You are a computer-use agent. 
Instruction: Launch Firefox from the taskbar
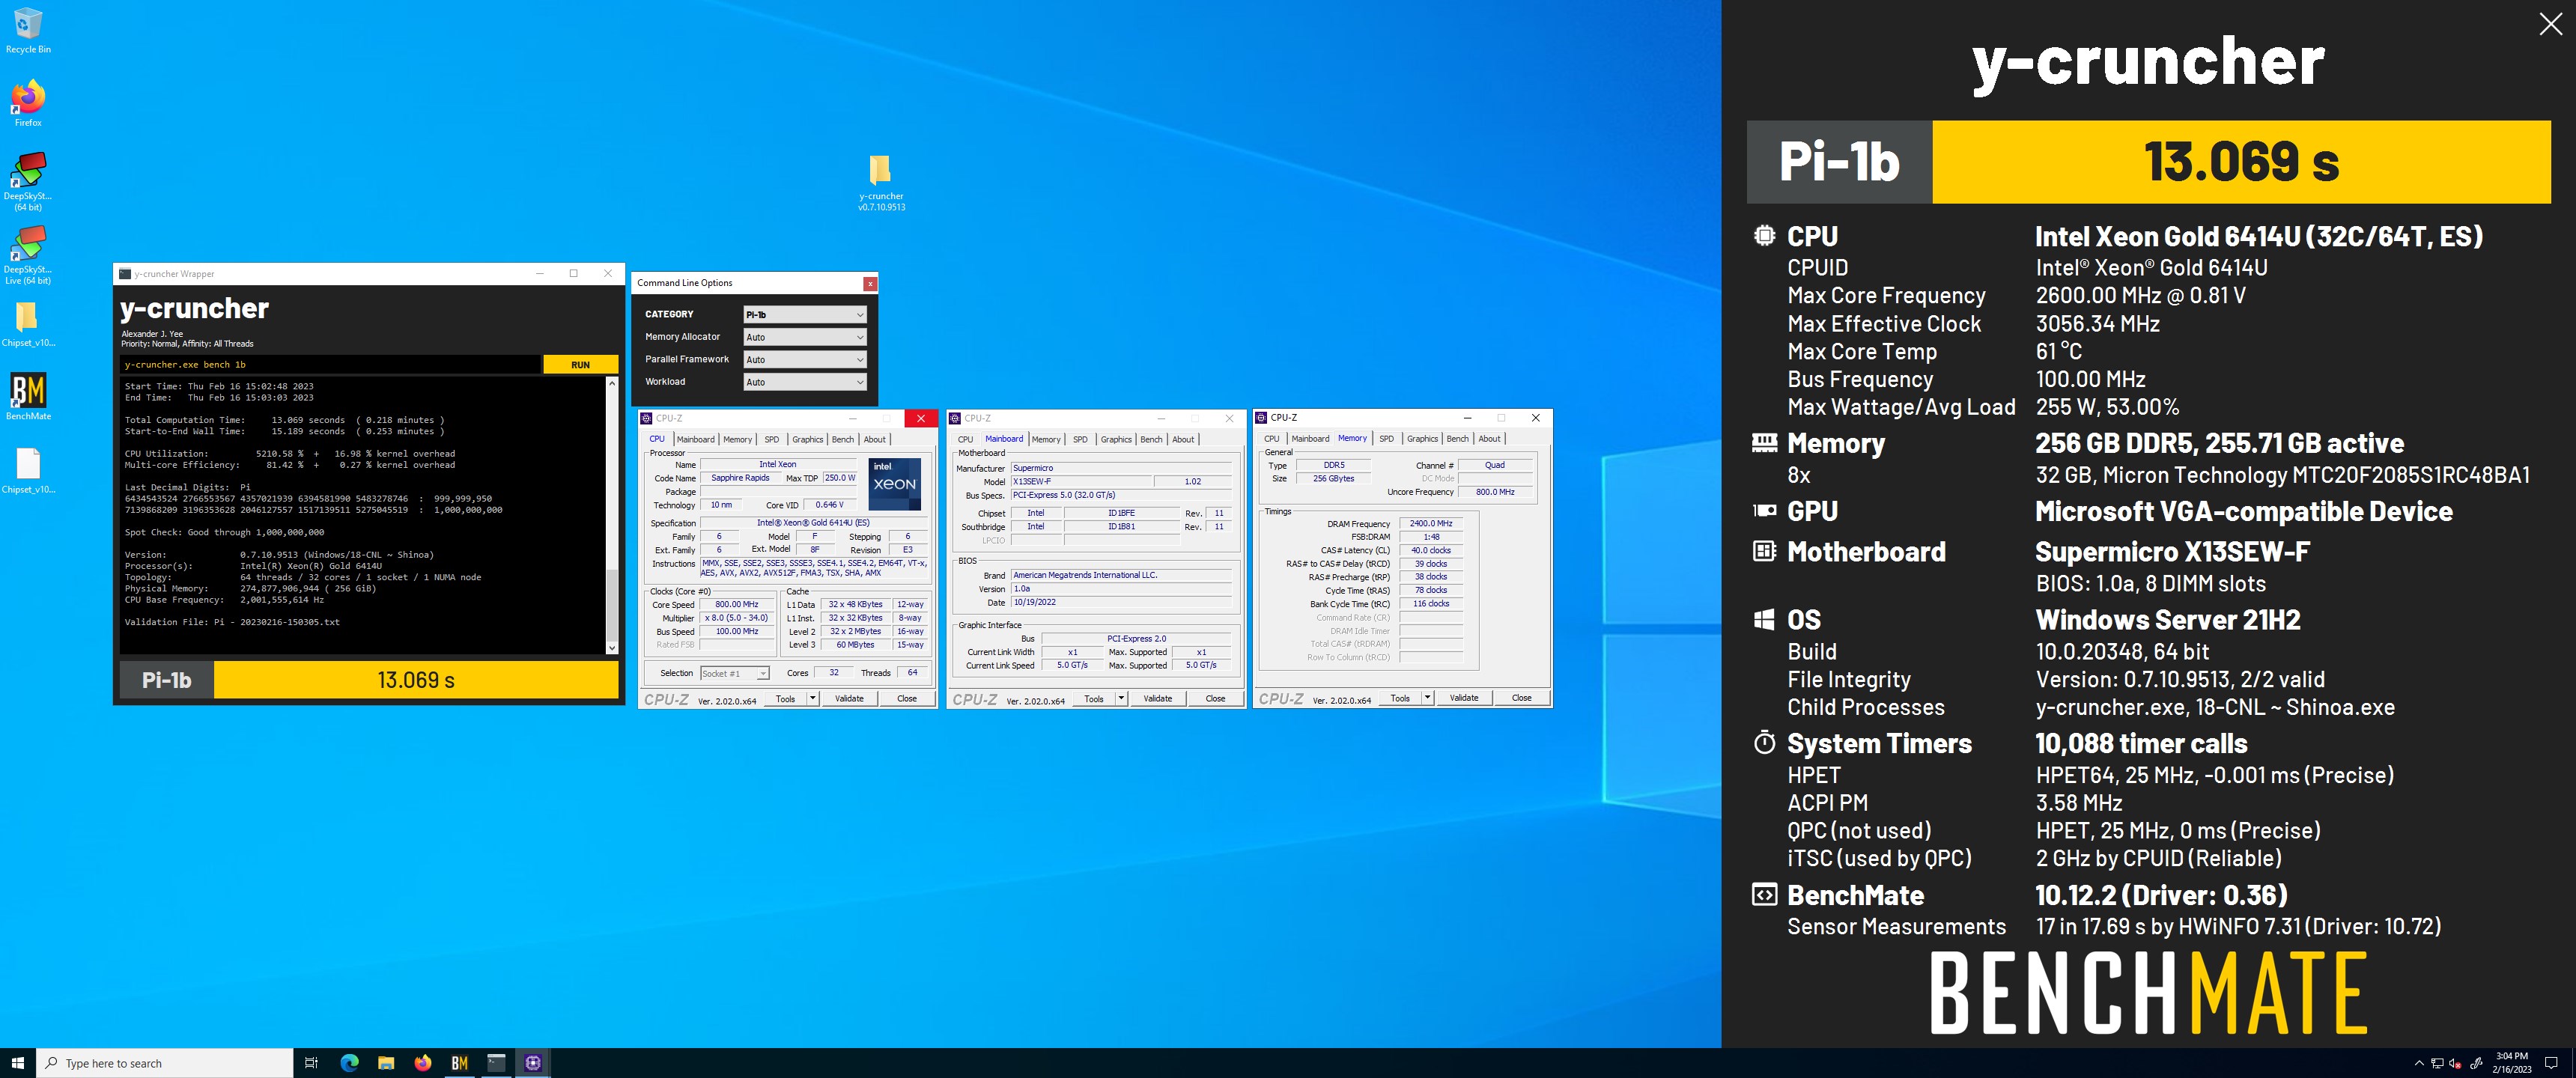click(423, 1062)
